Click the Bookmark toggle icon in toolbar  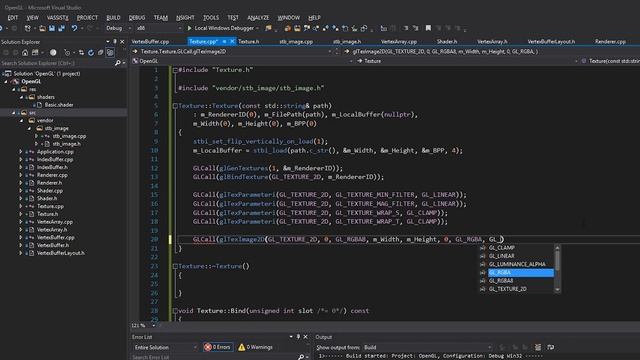[x=428, y=28]
